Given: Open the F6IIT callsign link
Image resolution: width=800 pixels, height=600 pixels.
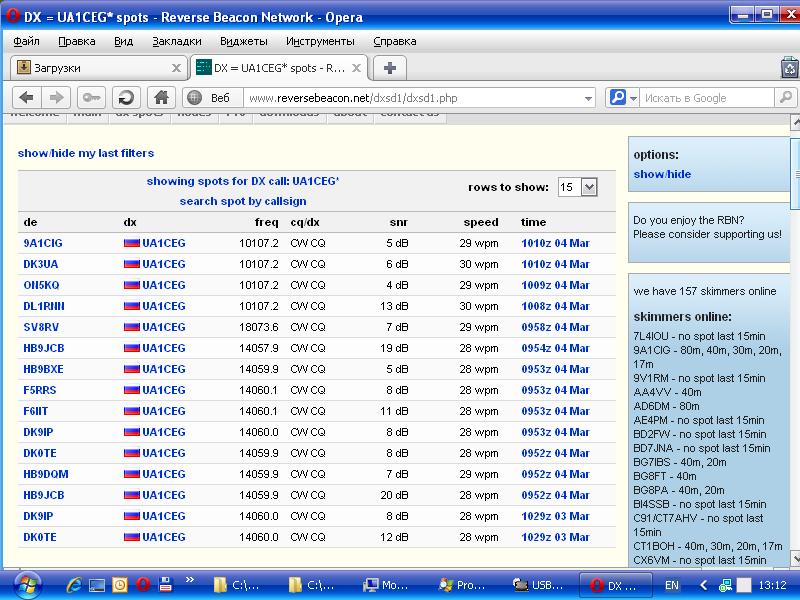Looking at the screenshot, I should pyautogui.click(x=36, y=411).
